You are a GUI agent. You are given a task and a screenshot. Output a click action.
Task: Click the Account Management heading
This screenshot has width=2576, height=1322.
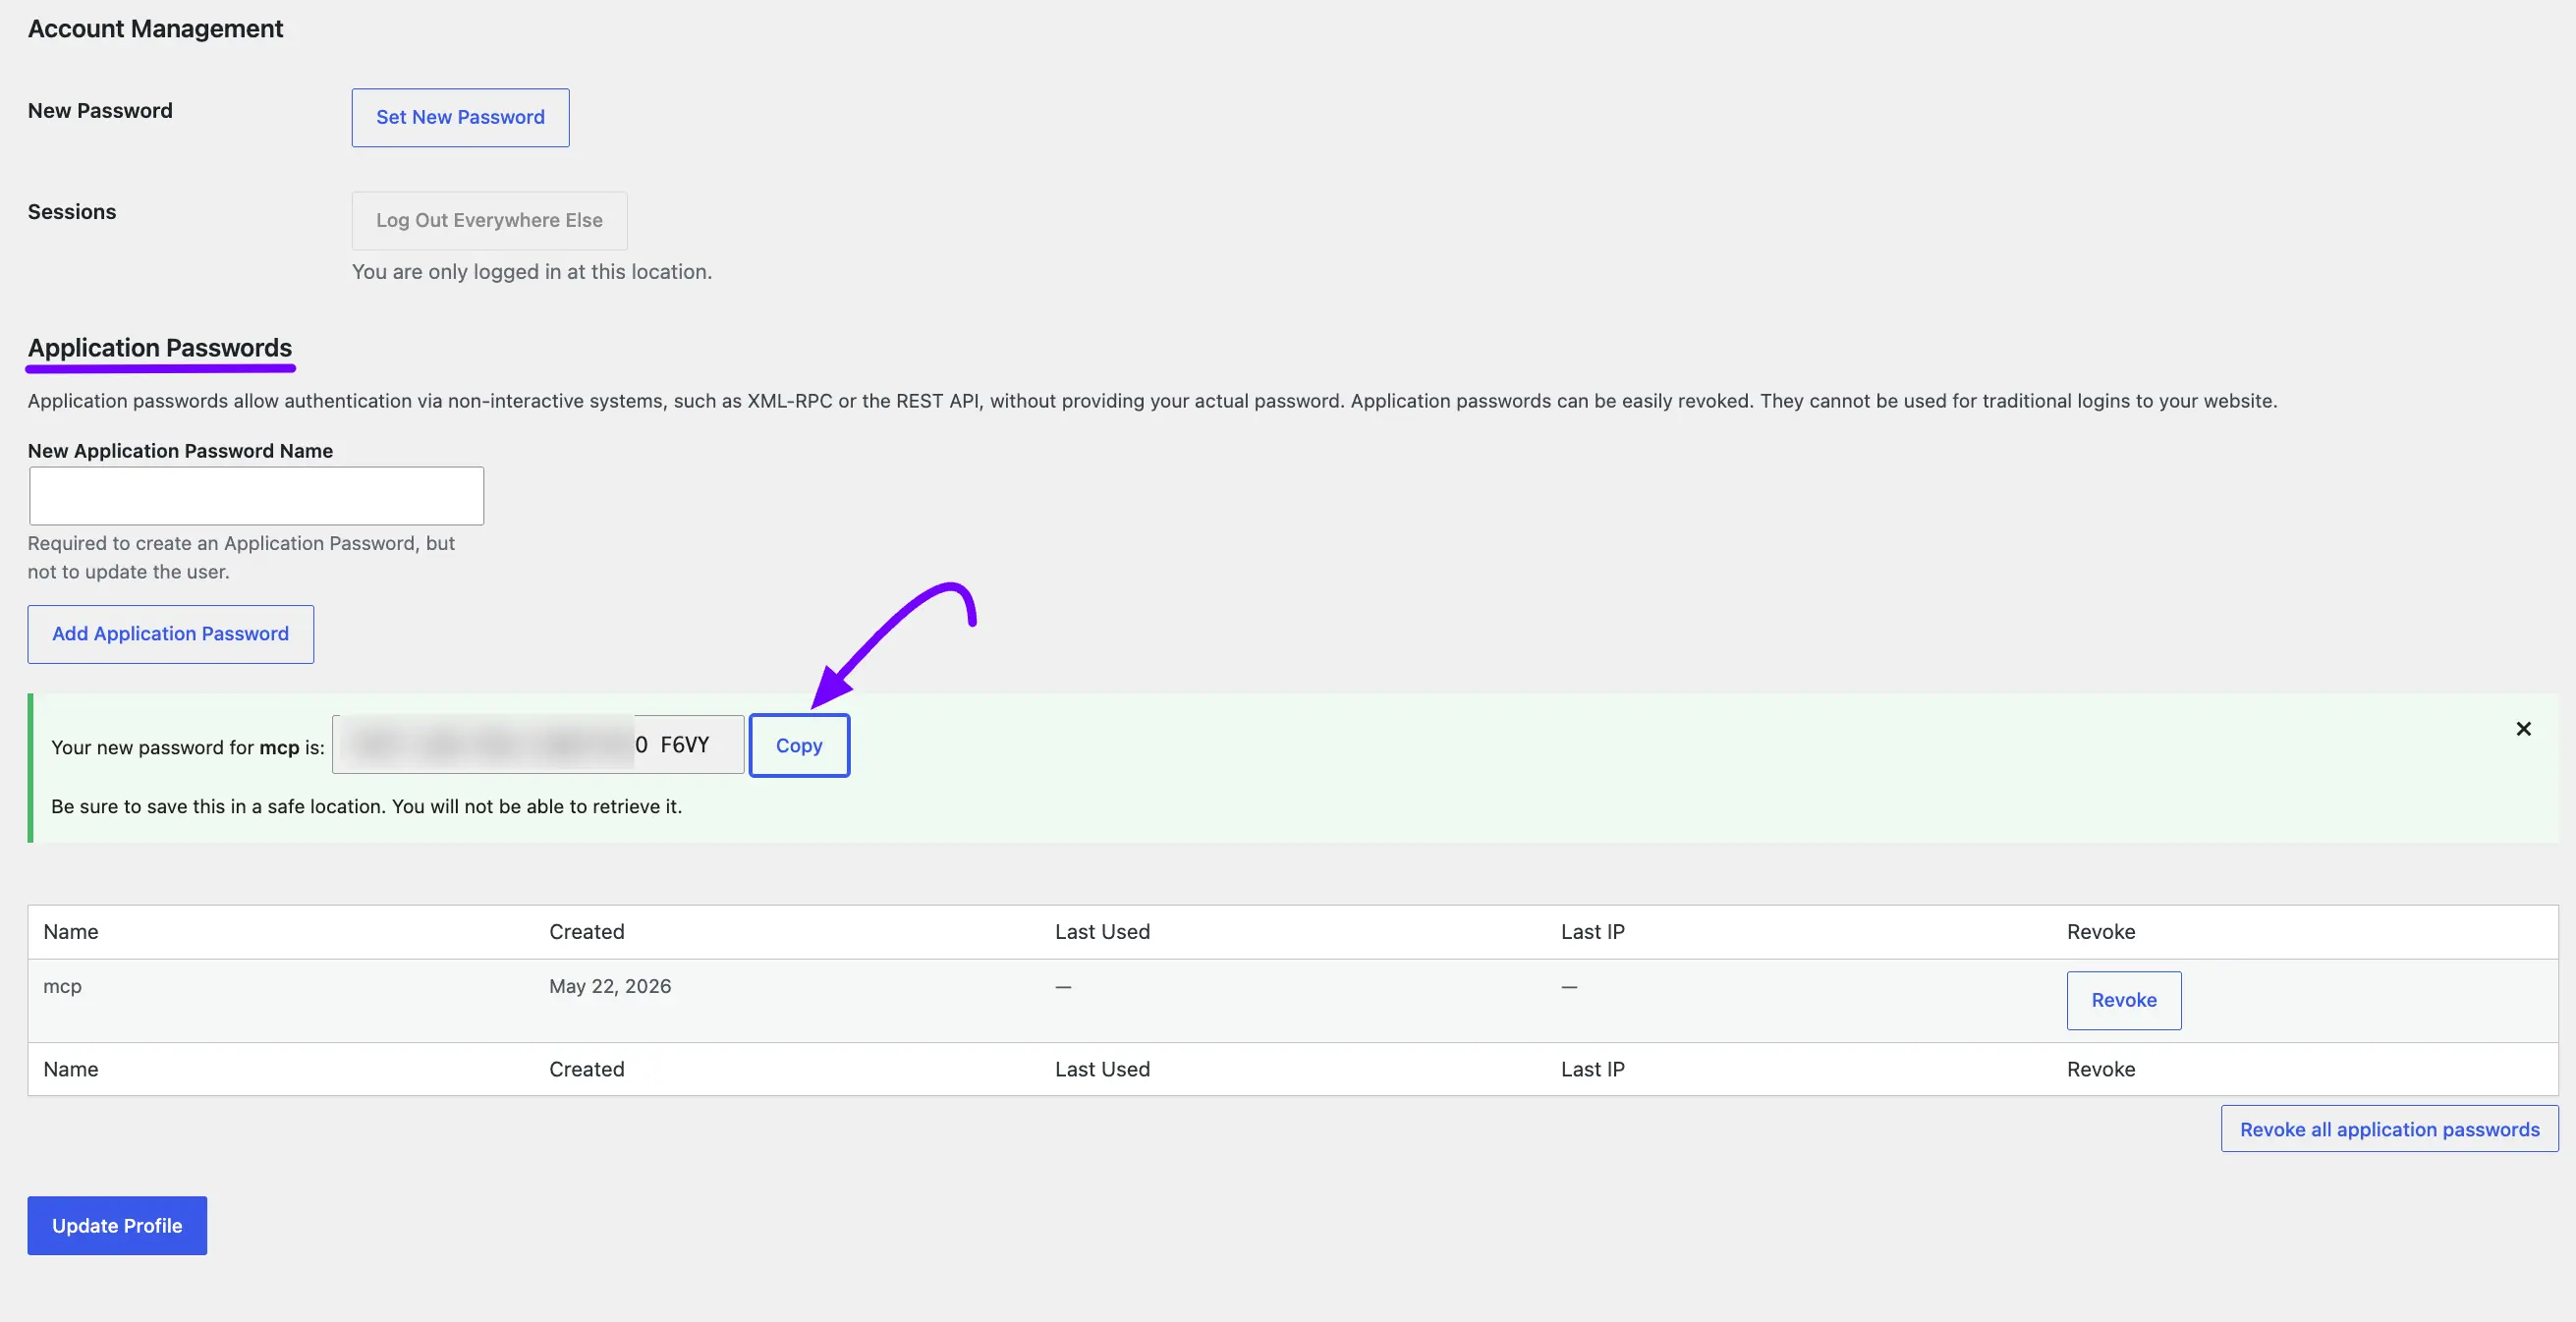point(155,29)
